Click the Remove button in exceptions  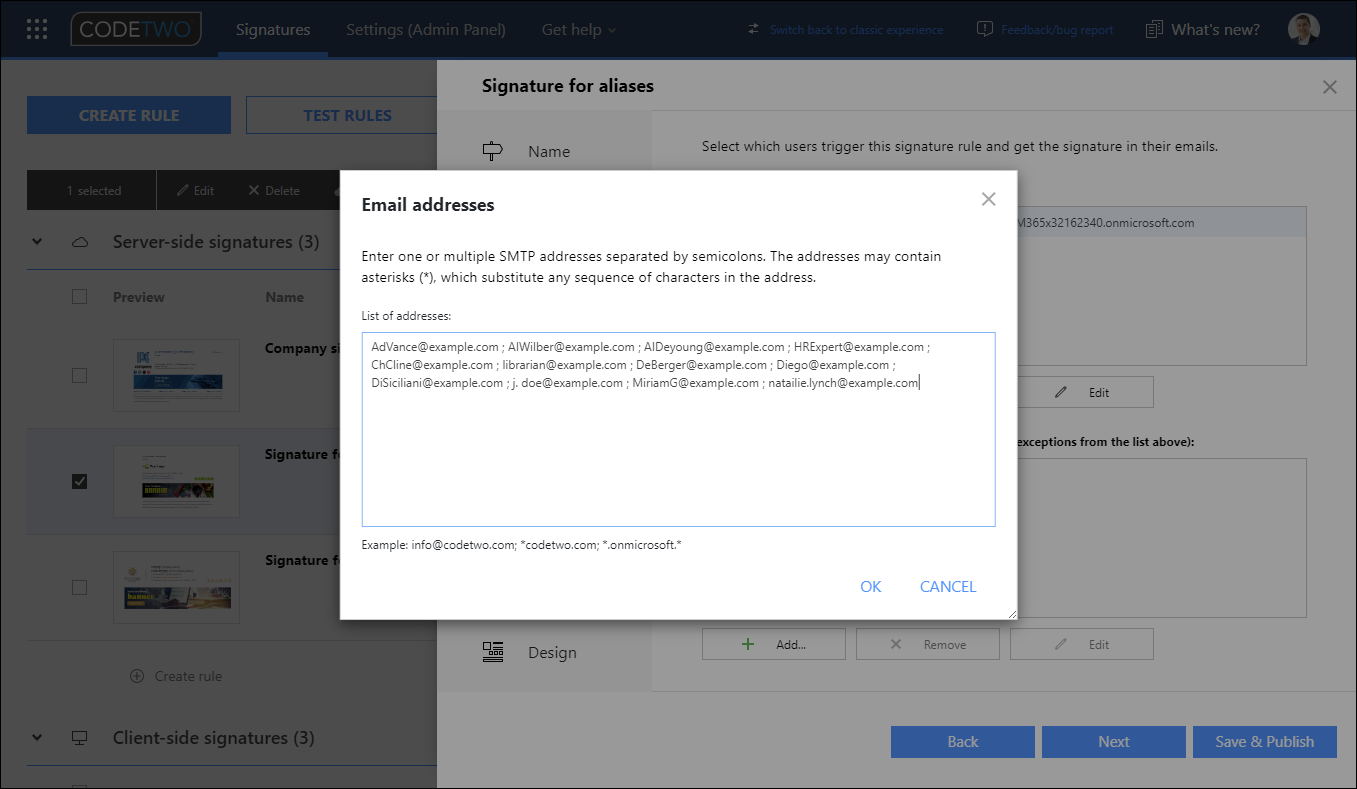(x=928, y=644)
